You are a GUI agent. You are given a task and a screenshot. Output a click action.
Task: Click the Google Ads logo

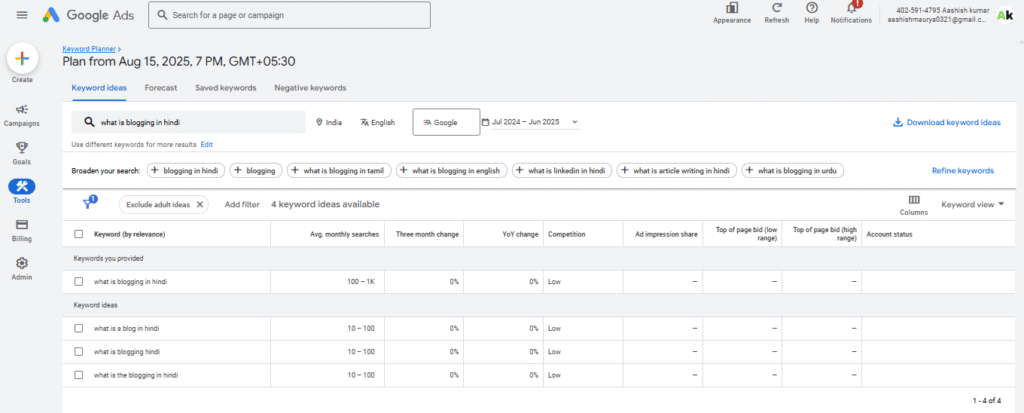point(89,14)
